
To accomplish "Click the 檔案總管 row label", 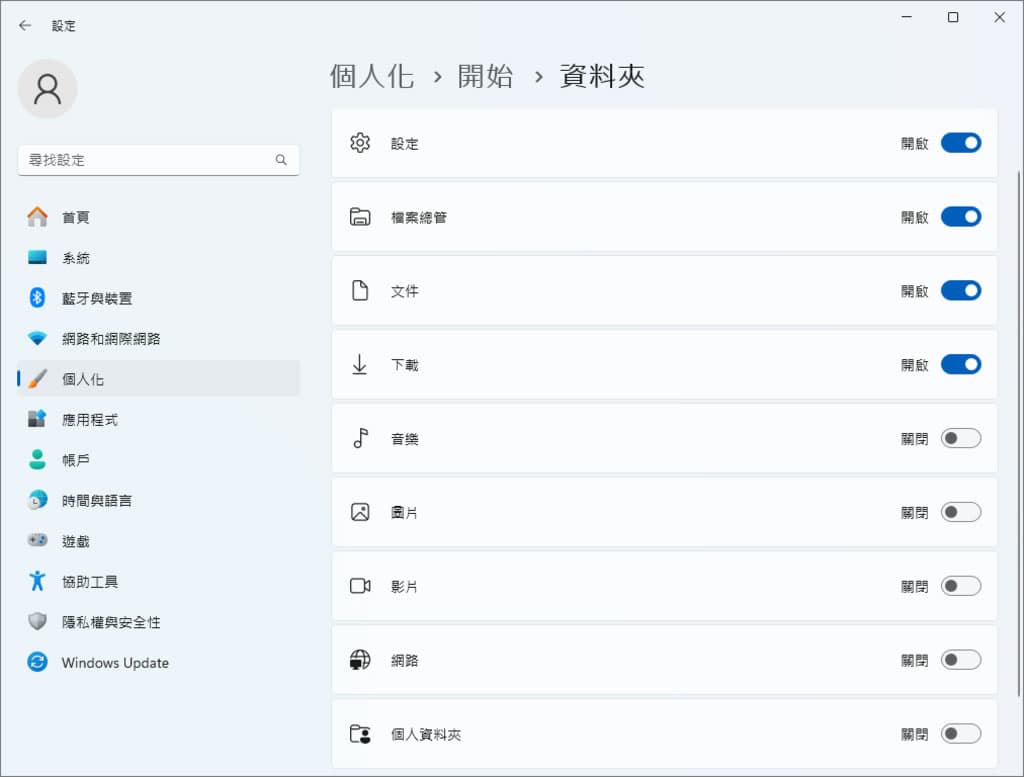I will click(x=419, y=217).
